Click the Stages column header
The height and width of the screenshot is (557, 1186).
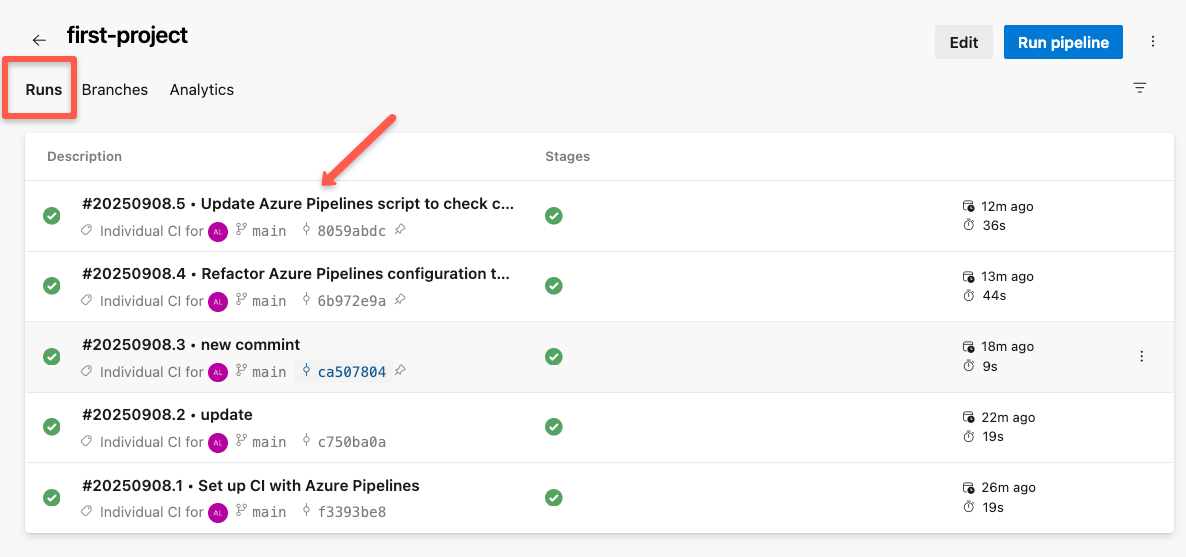[x=567, y=157]
